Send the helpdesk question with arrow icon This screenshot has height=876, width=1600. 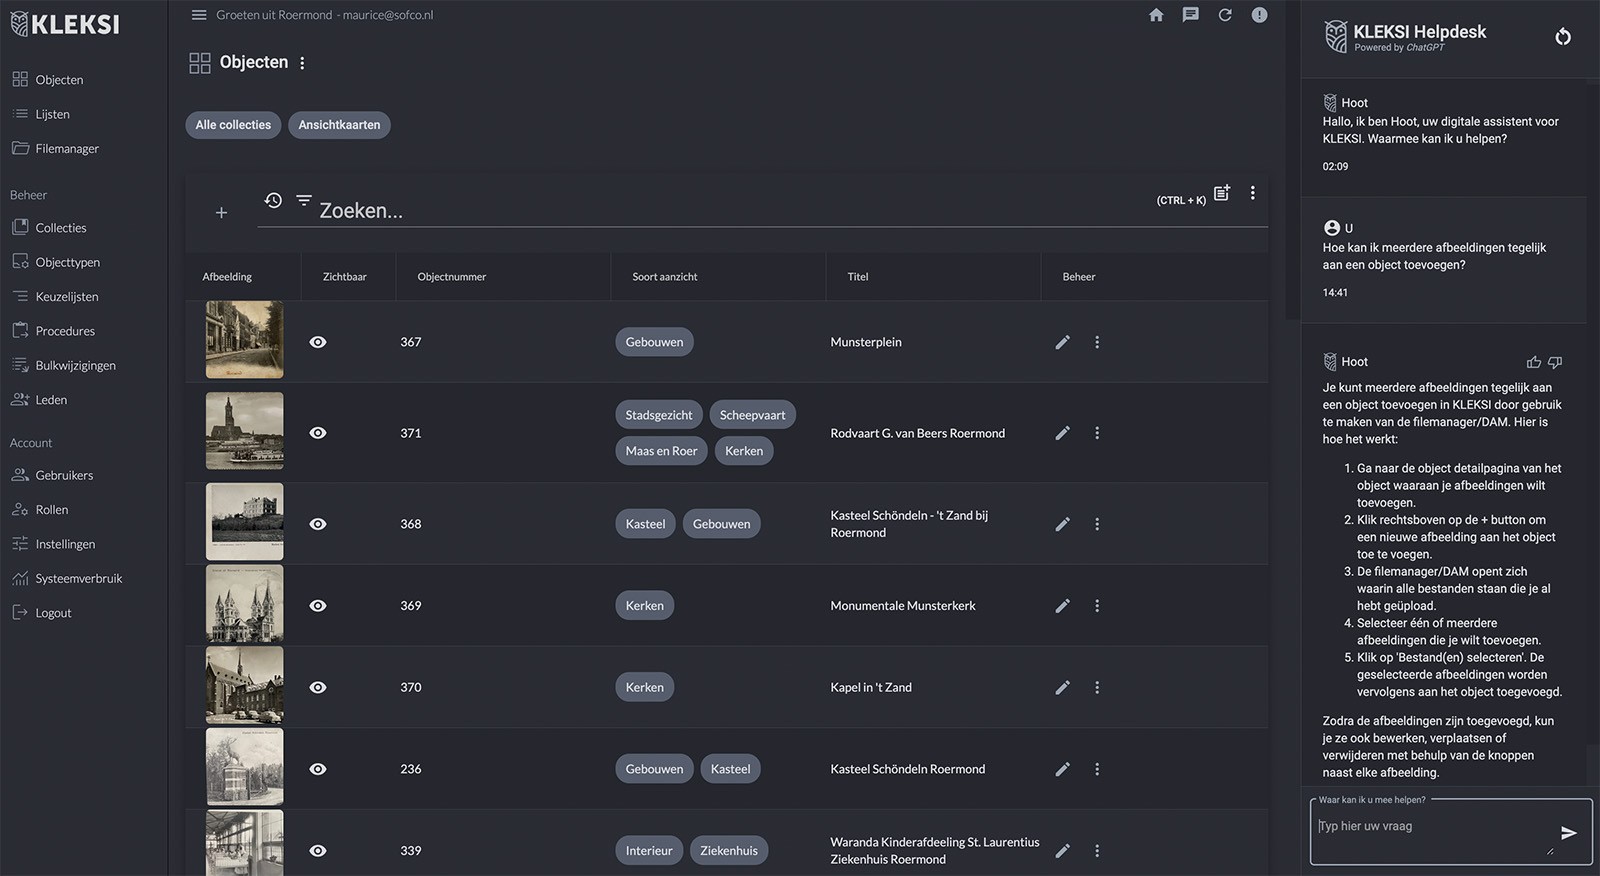pyautogui.click(x=1568, y=832)
